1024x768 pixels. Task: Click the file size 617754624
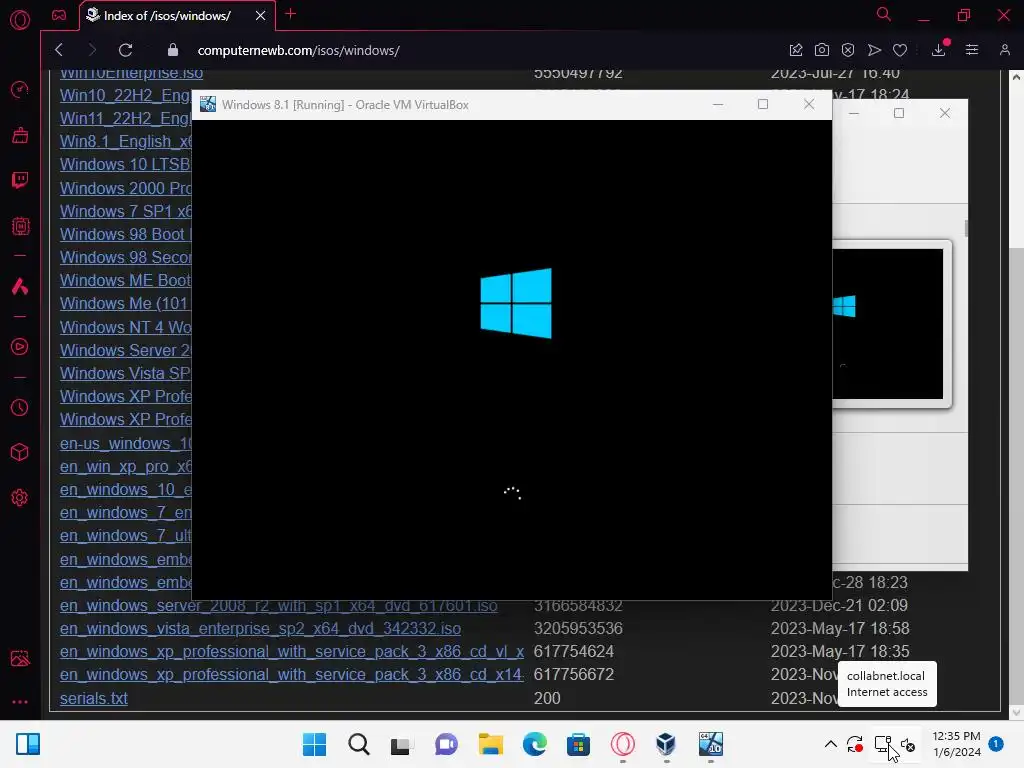(573, 652)
